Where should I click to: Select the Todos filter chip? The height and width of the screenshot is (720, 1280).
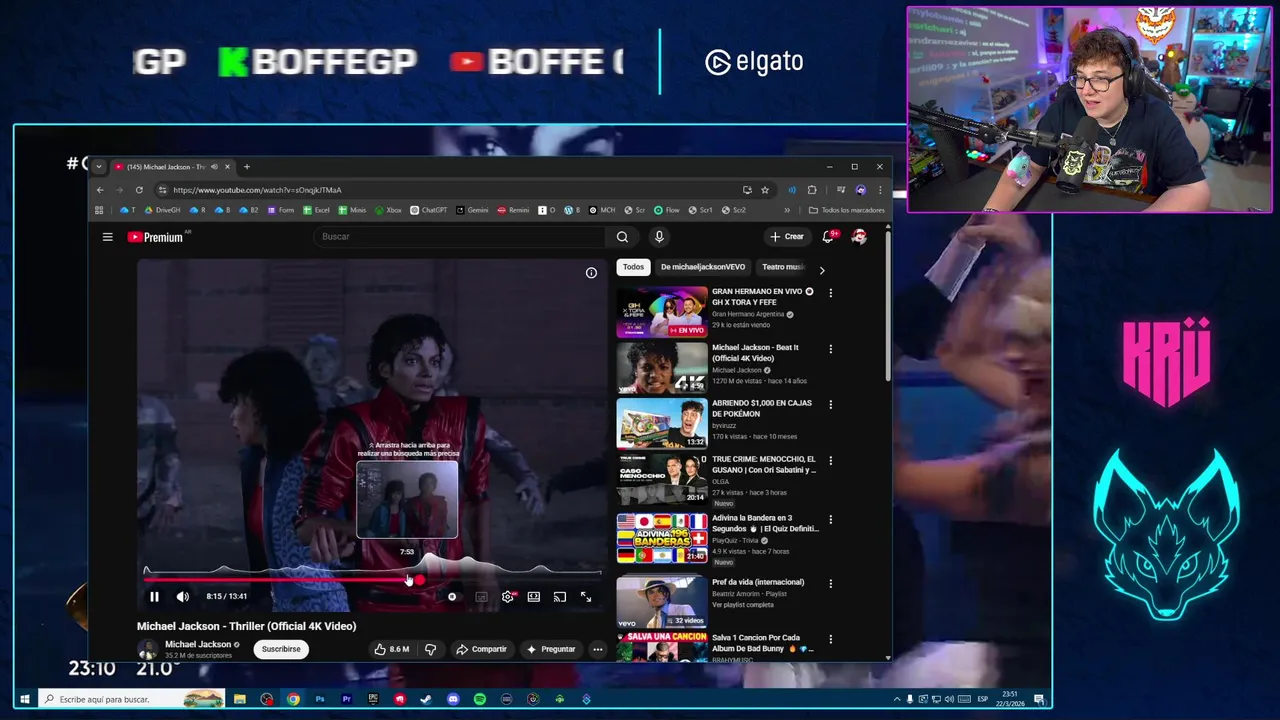(x=633, y=267)
